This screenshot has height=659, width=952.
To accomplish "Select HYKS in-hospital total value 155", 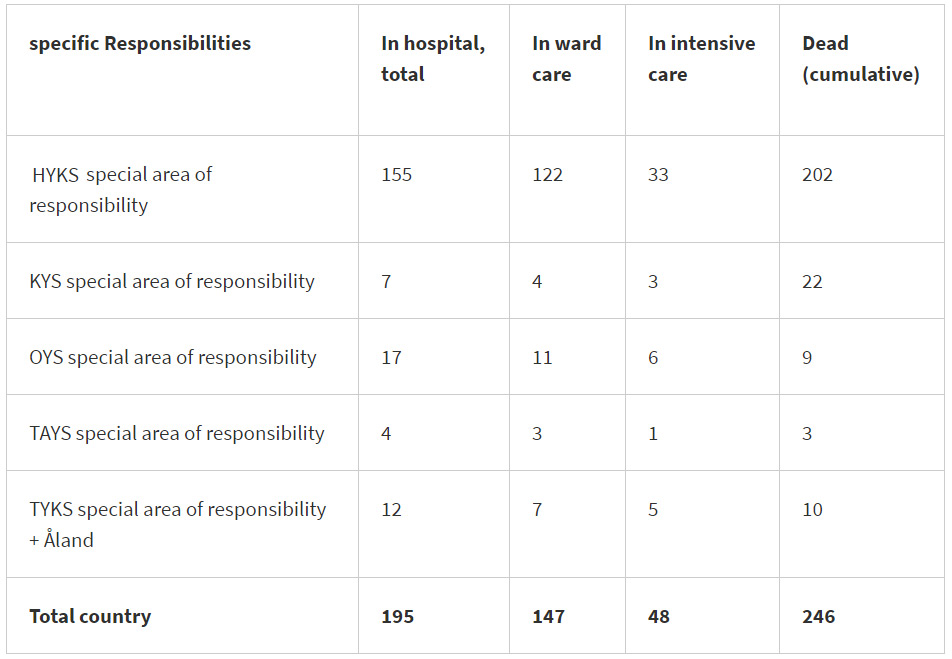I will tap(396, 175).
